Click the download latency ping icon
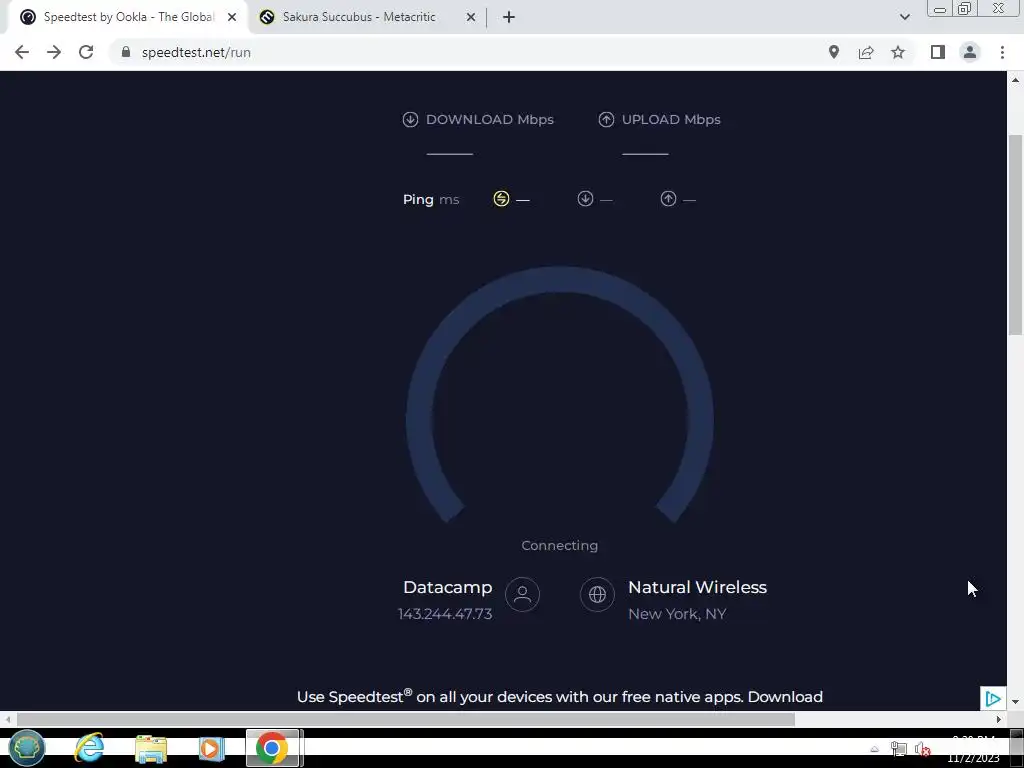This screenshot has height=768, width=1024. pyautogui.click(x=585, y=199)
